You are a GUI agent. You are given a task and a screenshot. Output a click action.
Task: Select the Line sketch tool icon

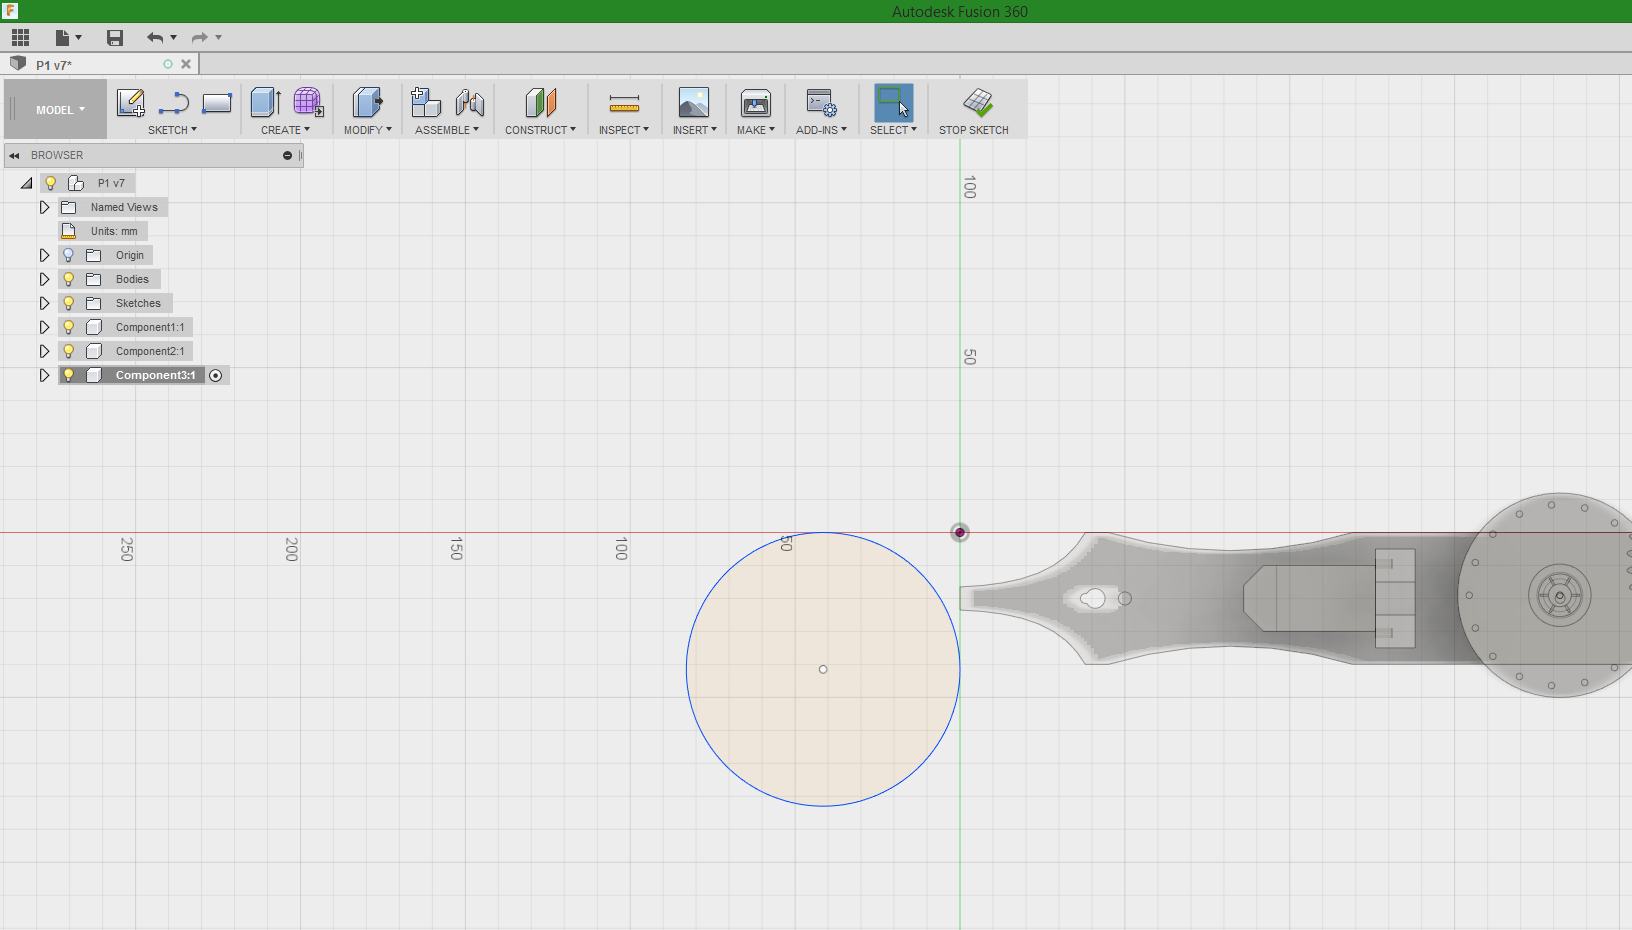click(174, 103)
